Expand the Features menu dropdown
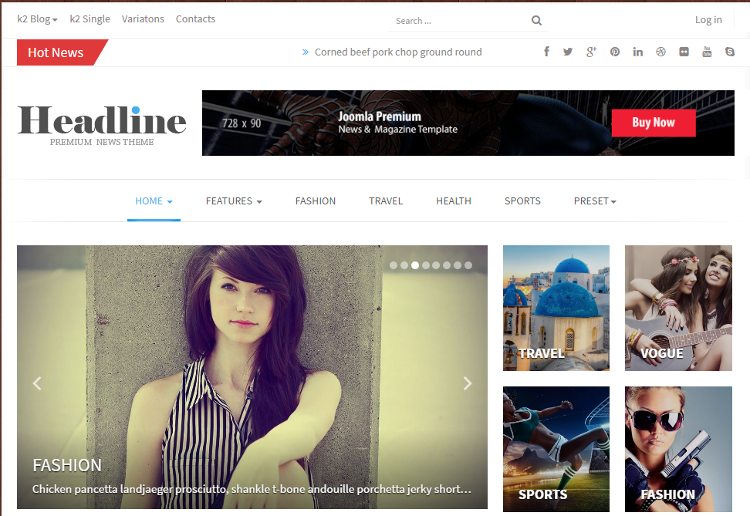 click(233, 201)
